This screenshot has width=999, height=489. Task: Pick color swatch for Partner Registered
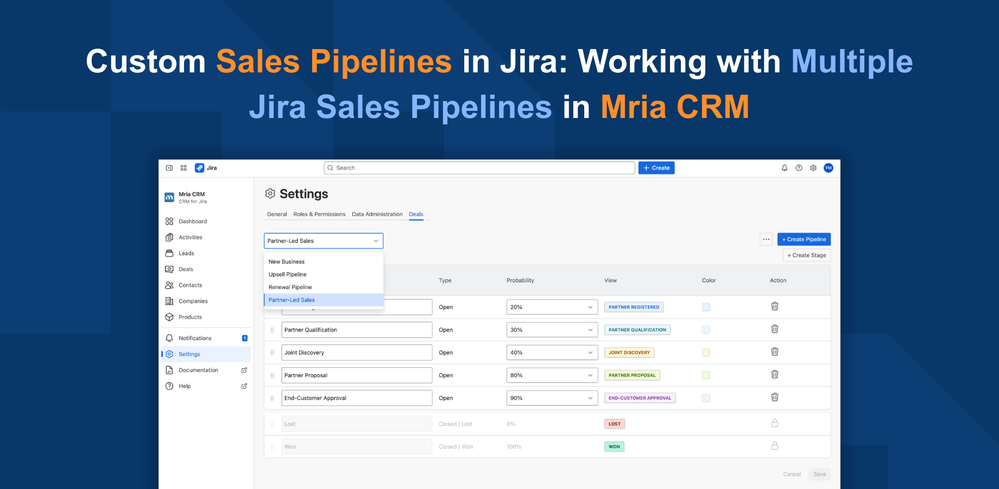(x=706, y=307)
